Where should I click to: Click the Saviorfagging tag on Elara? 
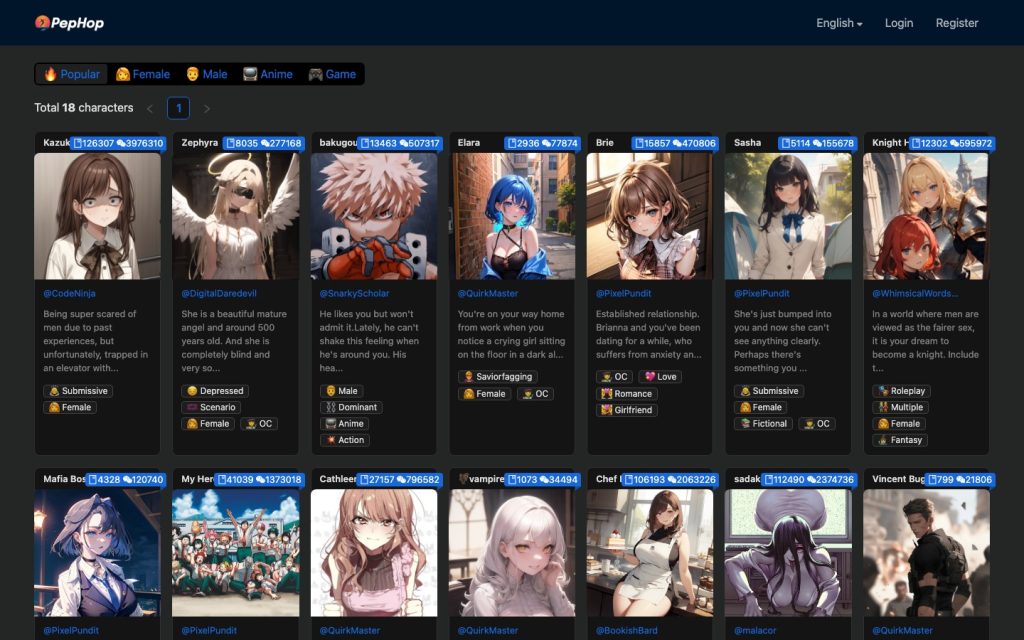click(498, 377)
